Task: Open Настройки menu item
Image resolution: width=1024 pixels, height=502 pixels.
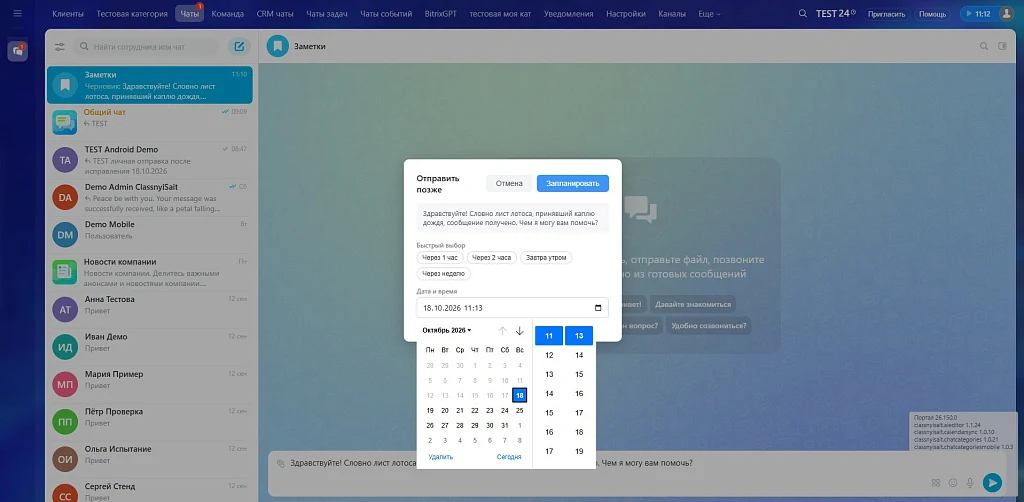Action: 626,14
